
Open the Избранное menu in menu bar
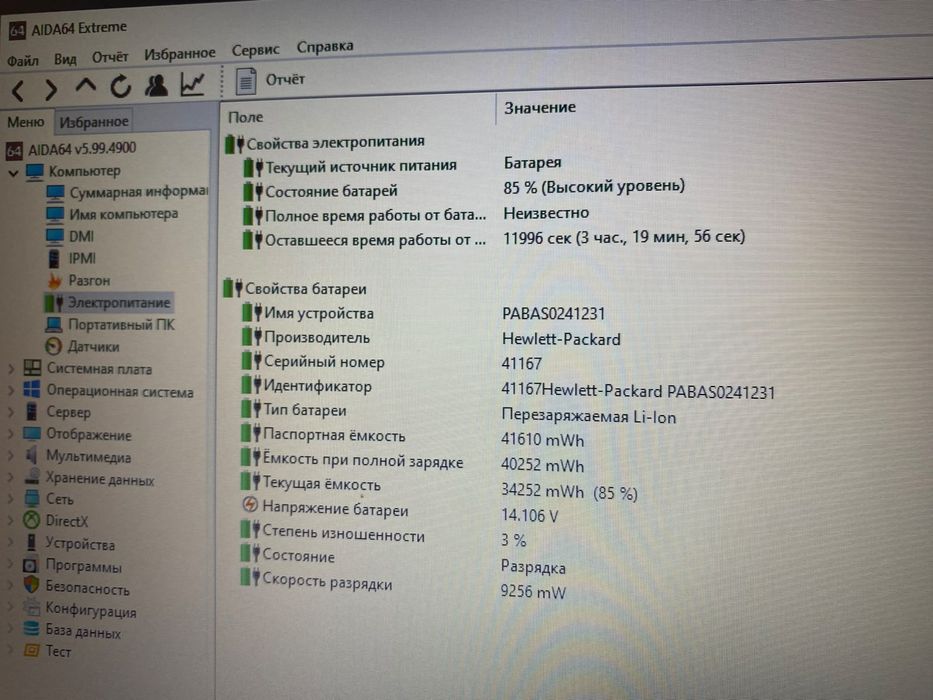click(x=180, y=54)
